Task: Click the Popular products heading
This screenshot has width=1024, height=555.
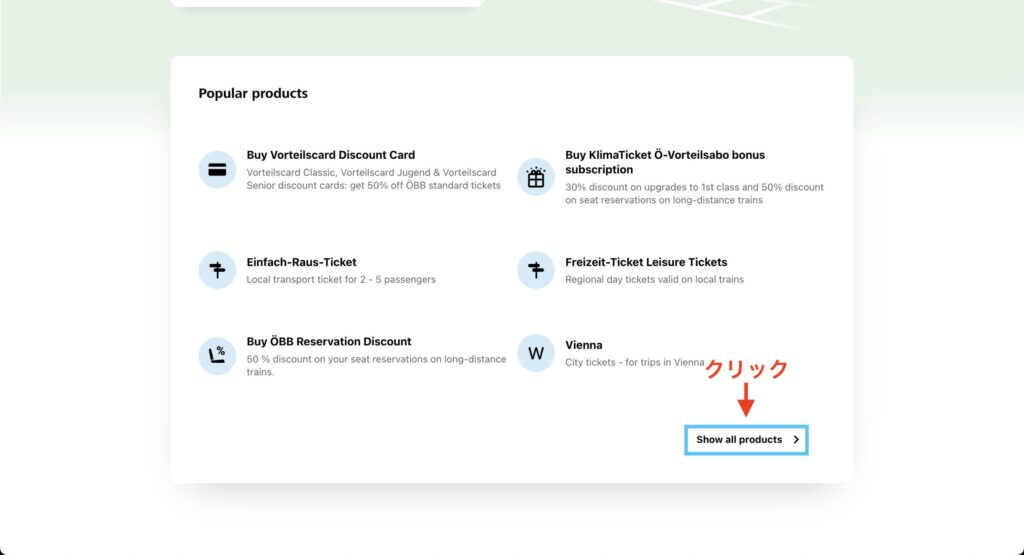Action: click(253, 94)
